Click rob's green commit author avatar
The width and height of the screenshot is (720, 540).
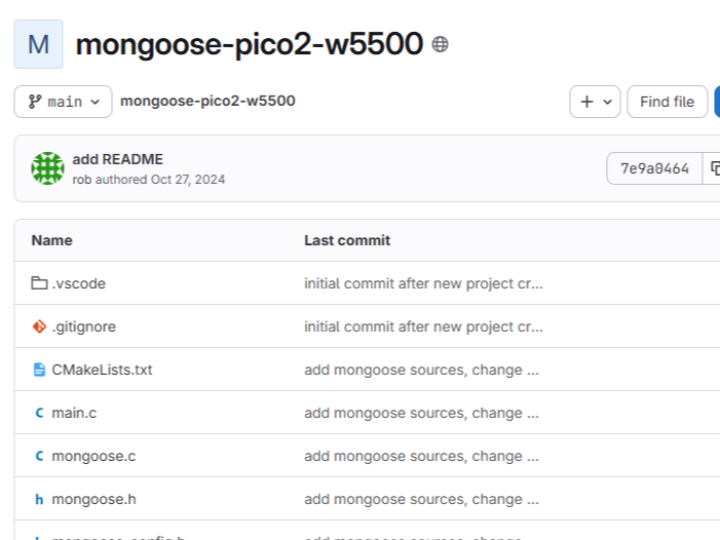click(48, 169)
